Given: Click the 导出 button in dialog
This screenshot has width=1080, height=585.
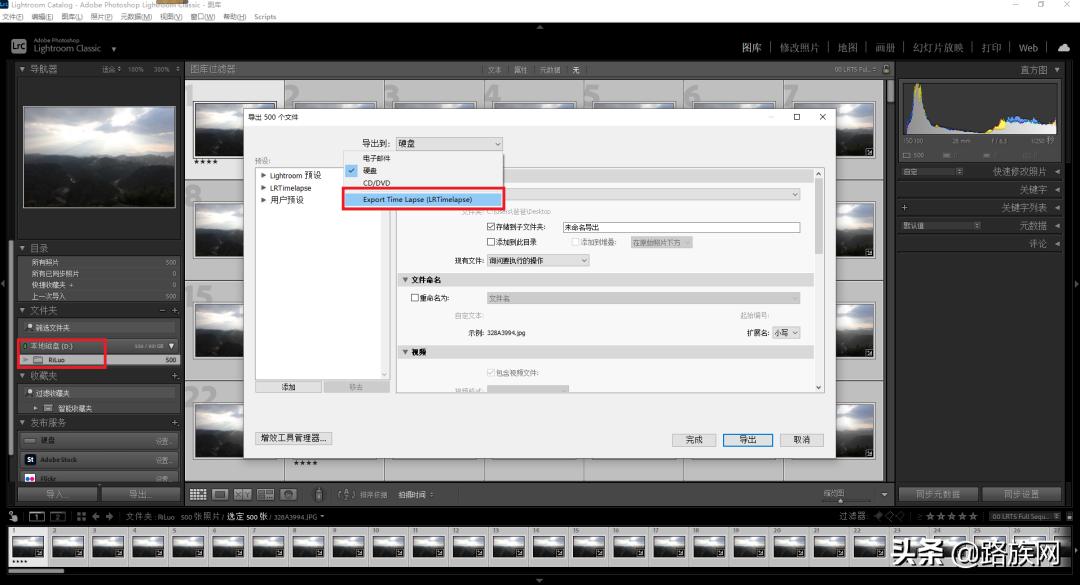Looking at the screenshot, I should (747, 440).
